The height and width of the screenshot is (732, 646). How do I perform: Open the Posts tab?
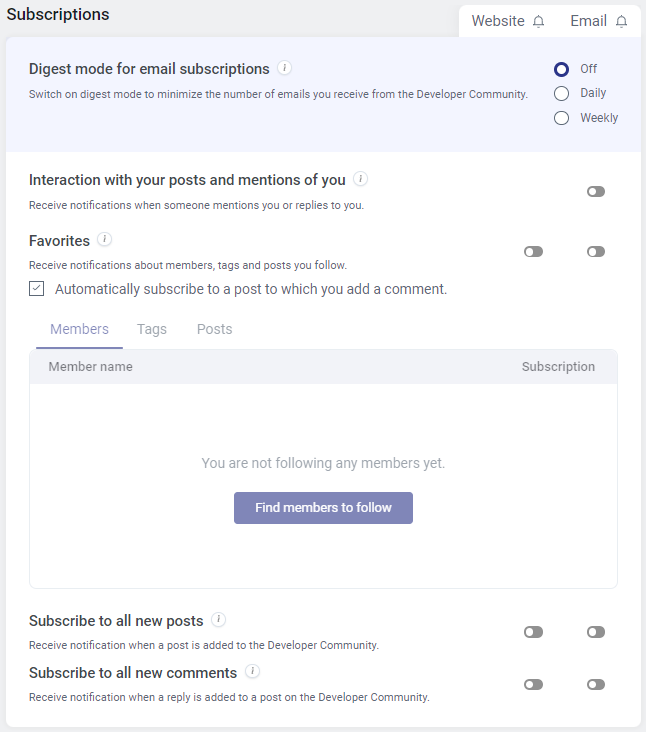click(x=214, y=329)
